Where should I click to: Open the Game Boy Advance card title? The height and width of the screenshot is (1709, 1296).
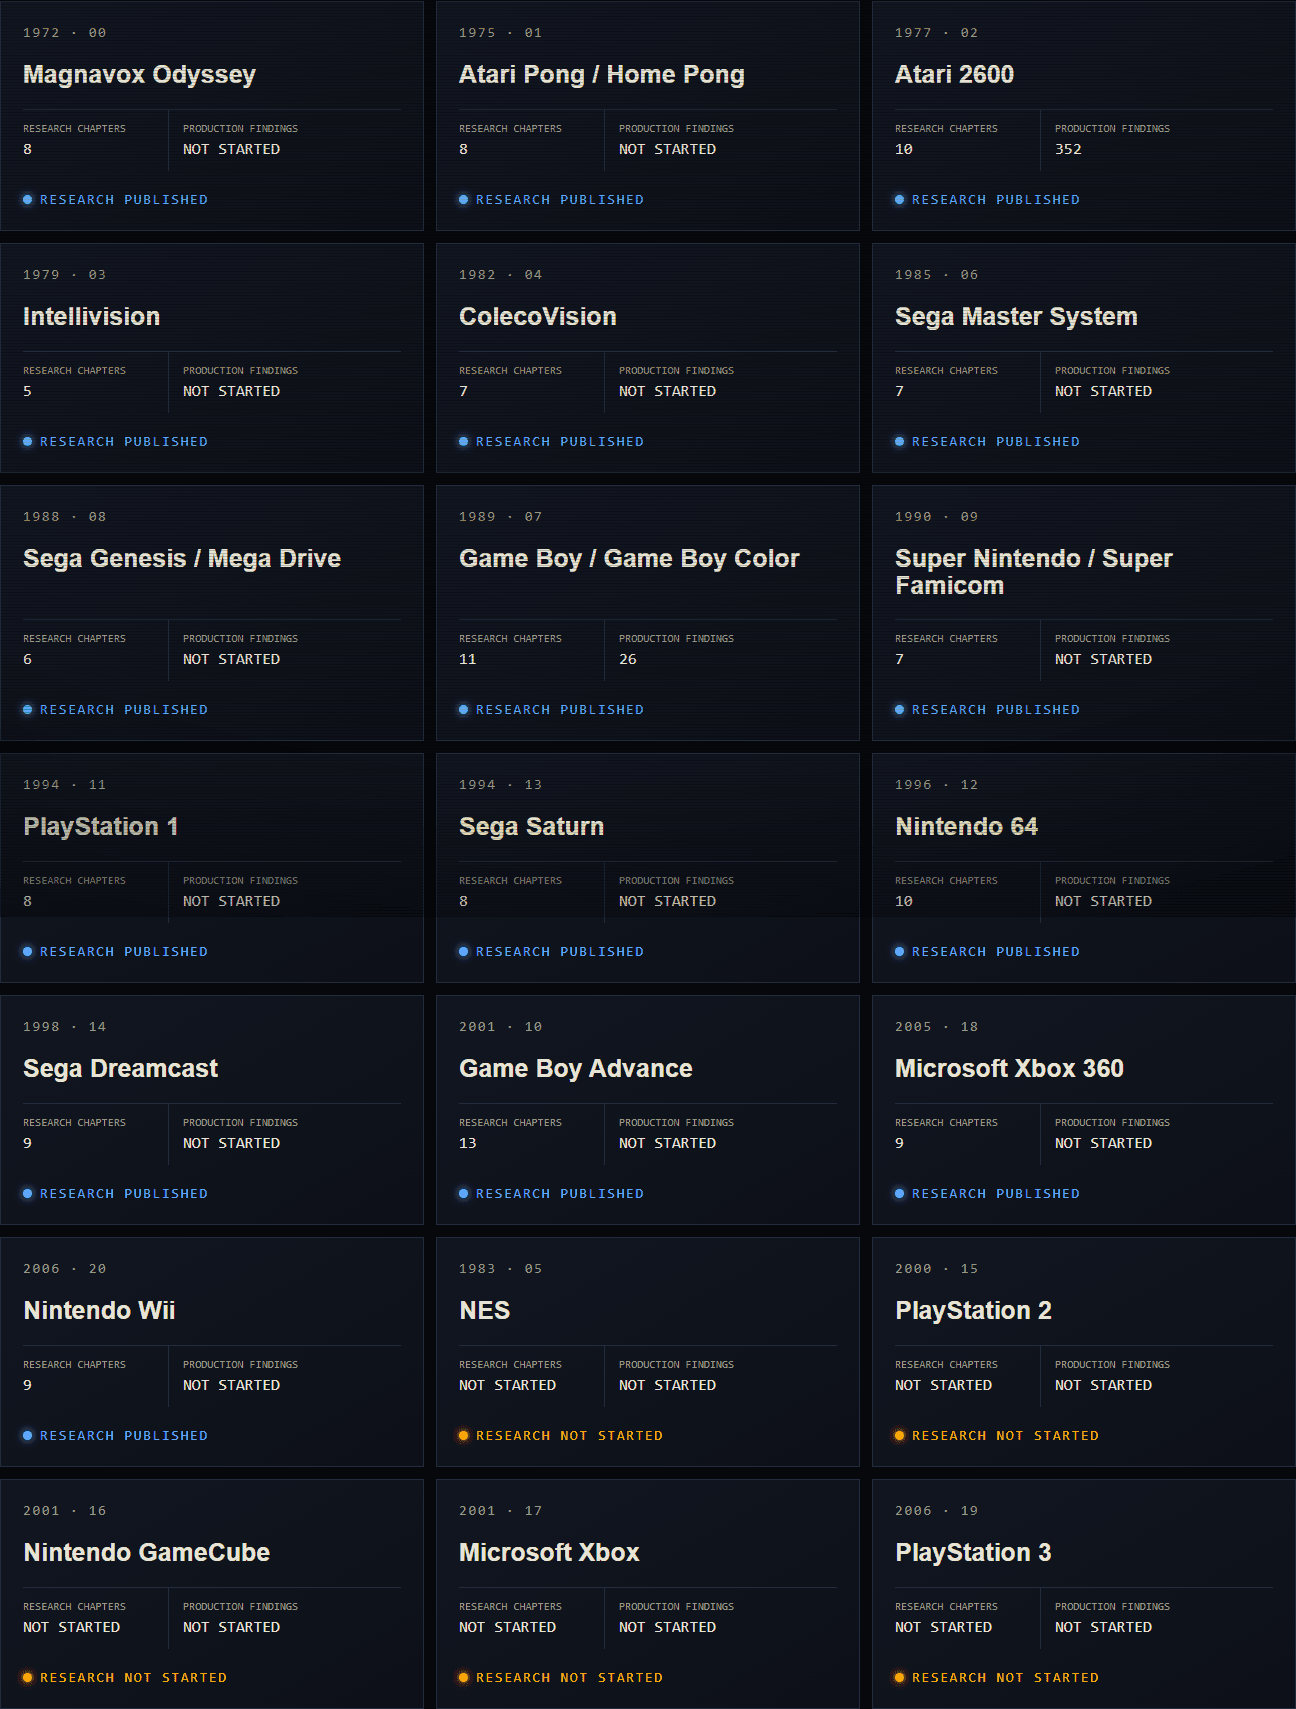[575, 1069]
